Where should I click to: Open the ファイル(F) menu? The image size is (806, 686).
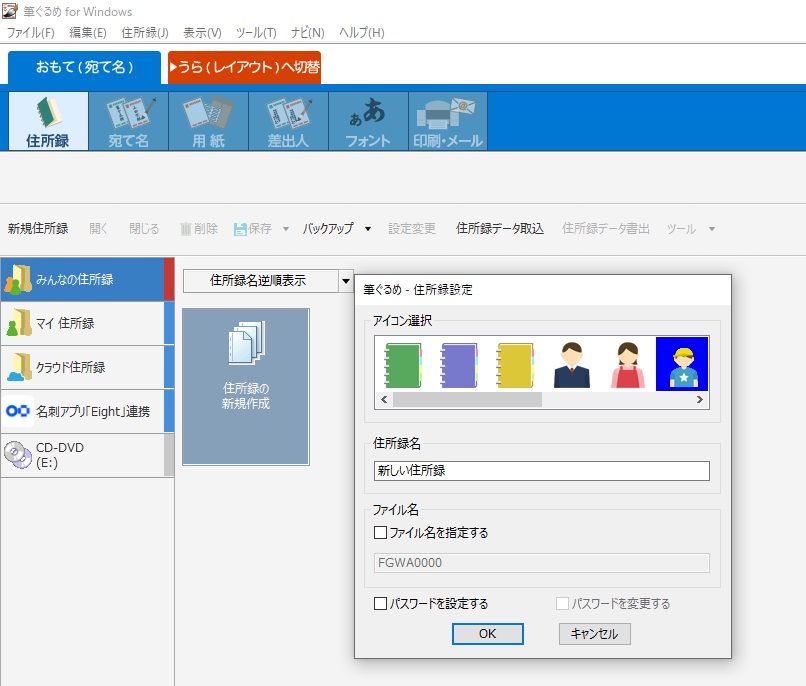pos(31,33)
